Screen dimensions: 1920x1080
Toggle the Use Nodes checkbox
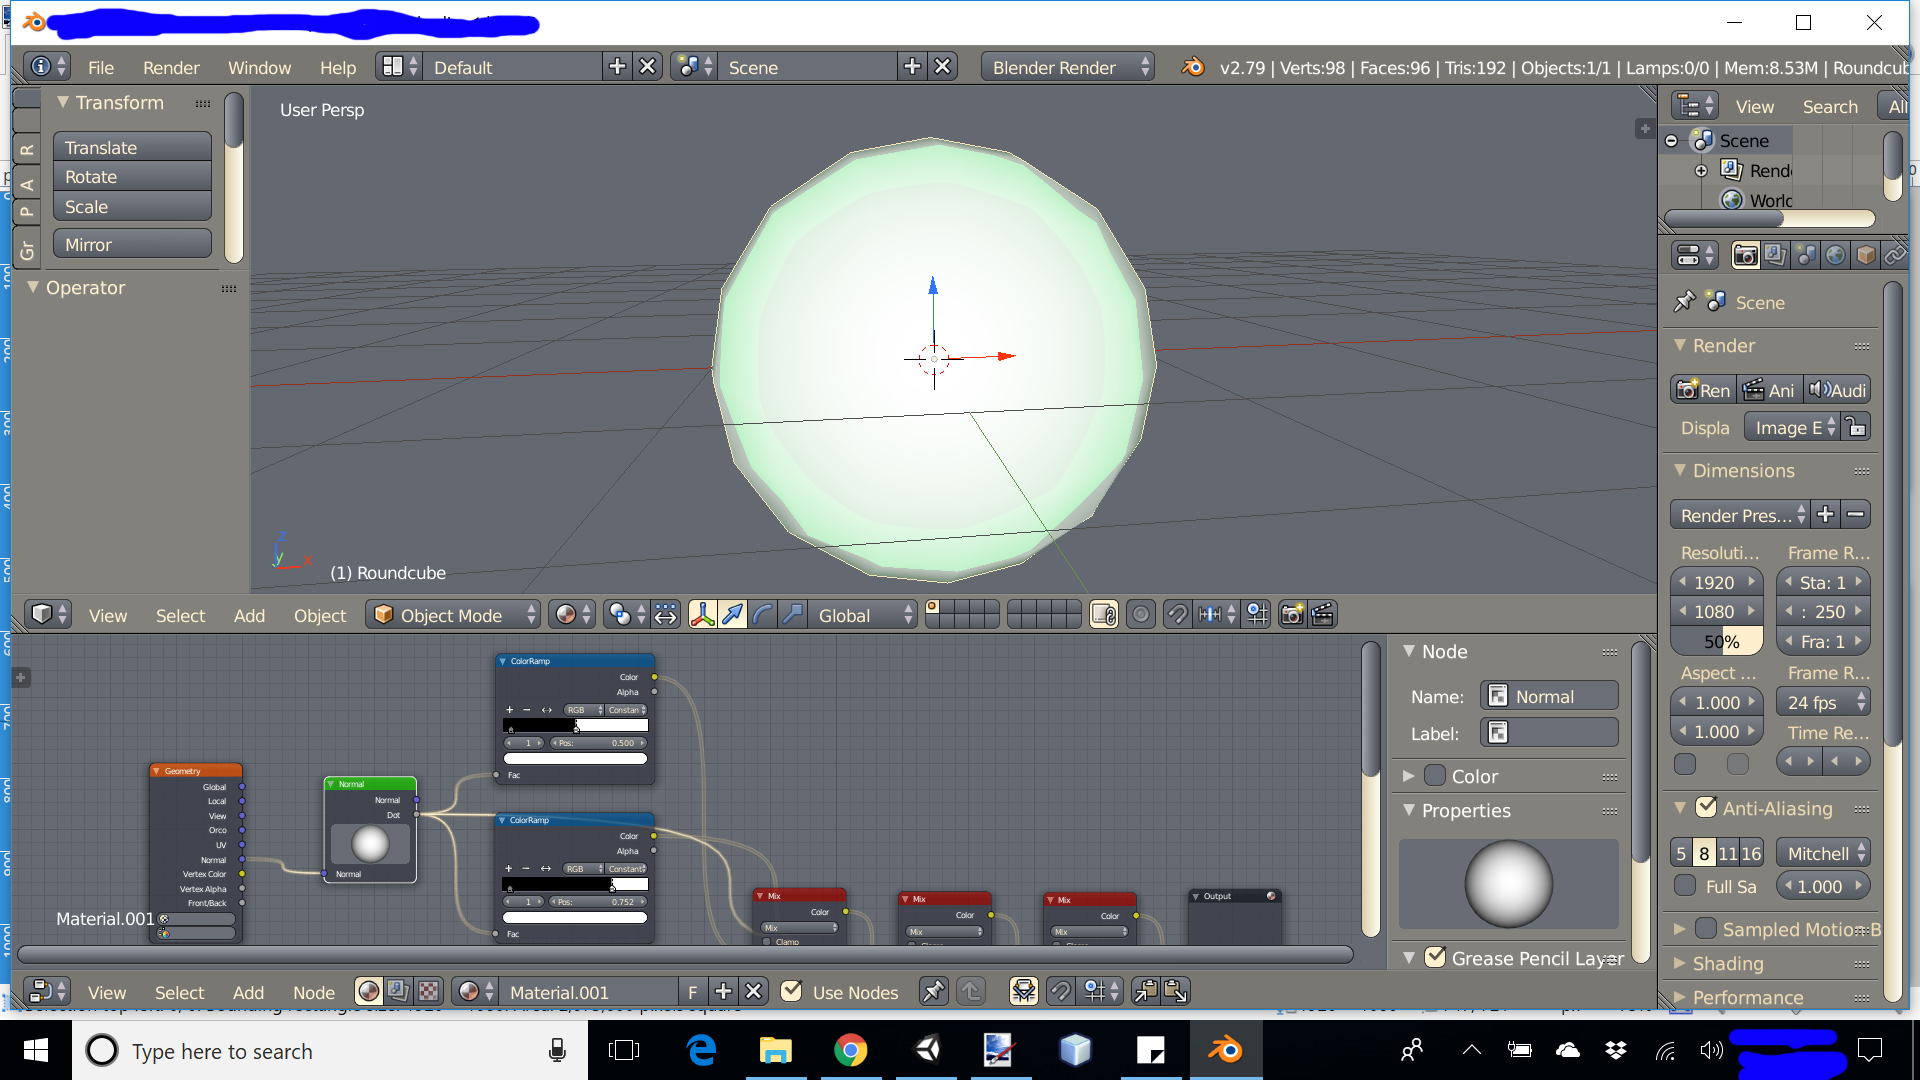tap(791, 991)
